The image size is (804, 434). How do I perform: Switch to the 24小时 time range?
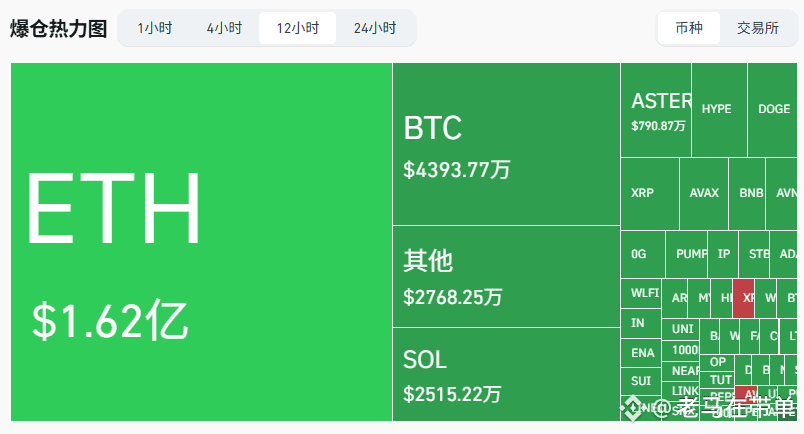click(375, 28)
